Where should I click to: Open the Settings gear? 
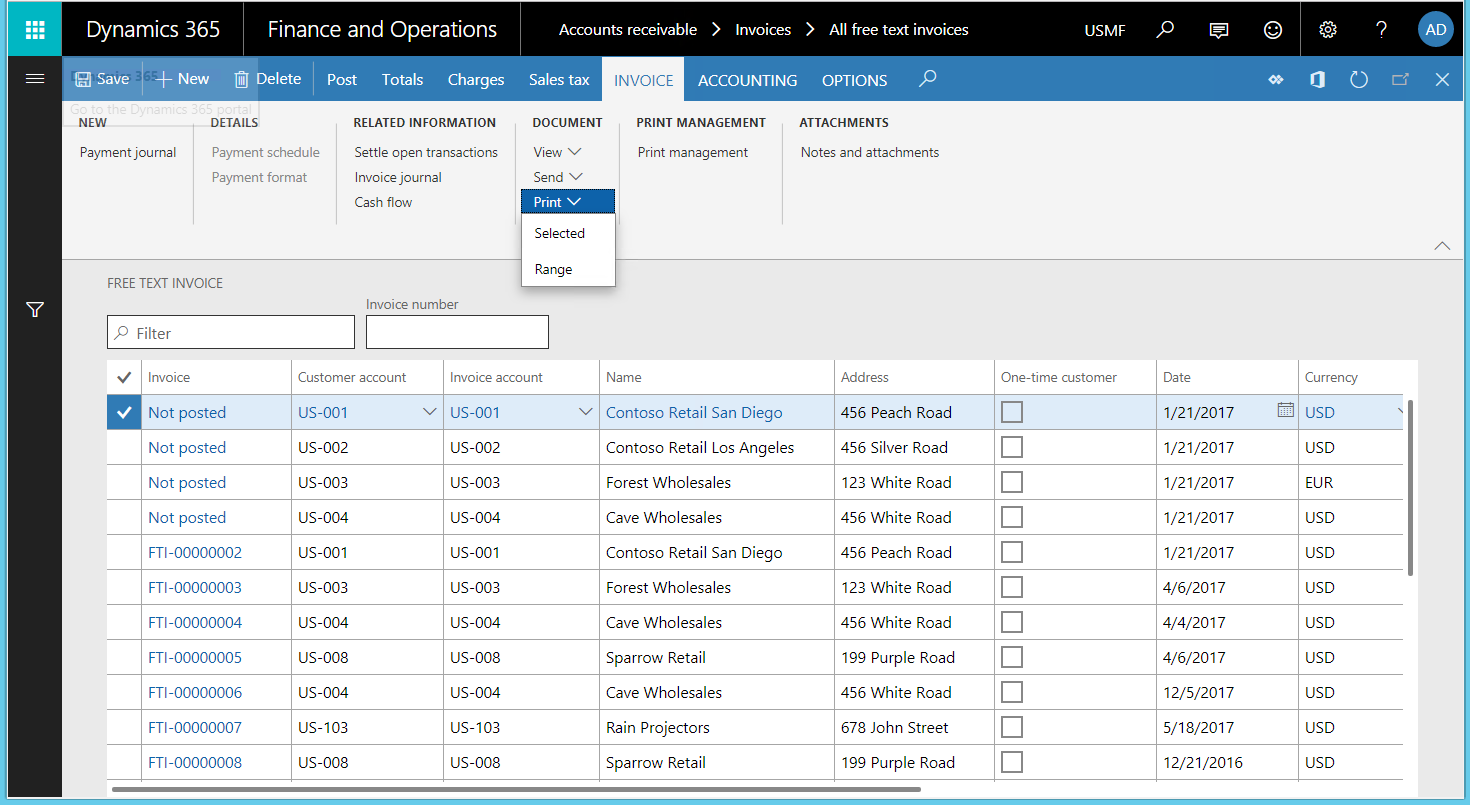pyautogui.click(x=1327, y=29)
